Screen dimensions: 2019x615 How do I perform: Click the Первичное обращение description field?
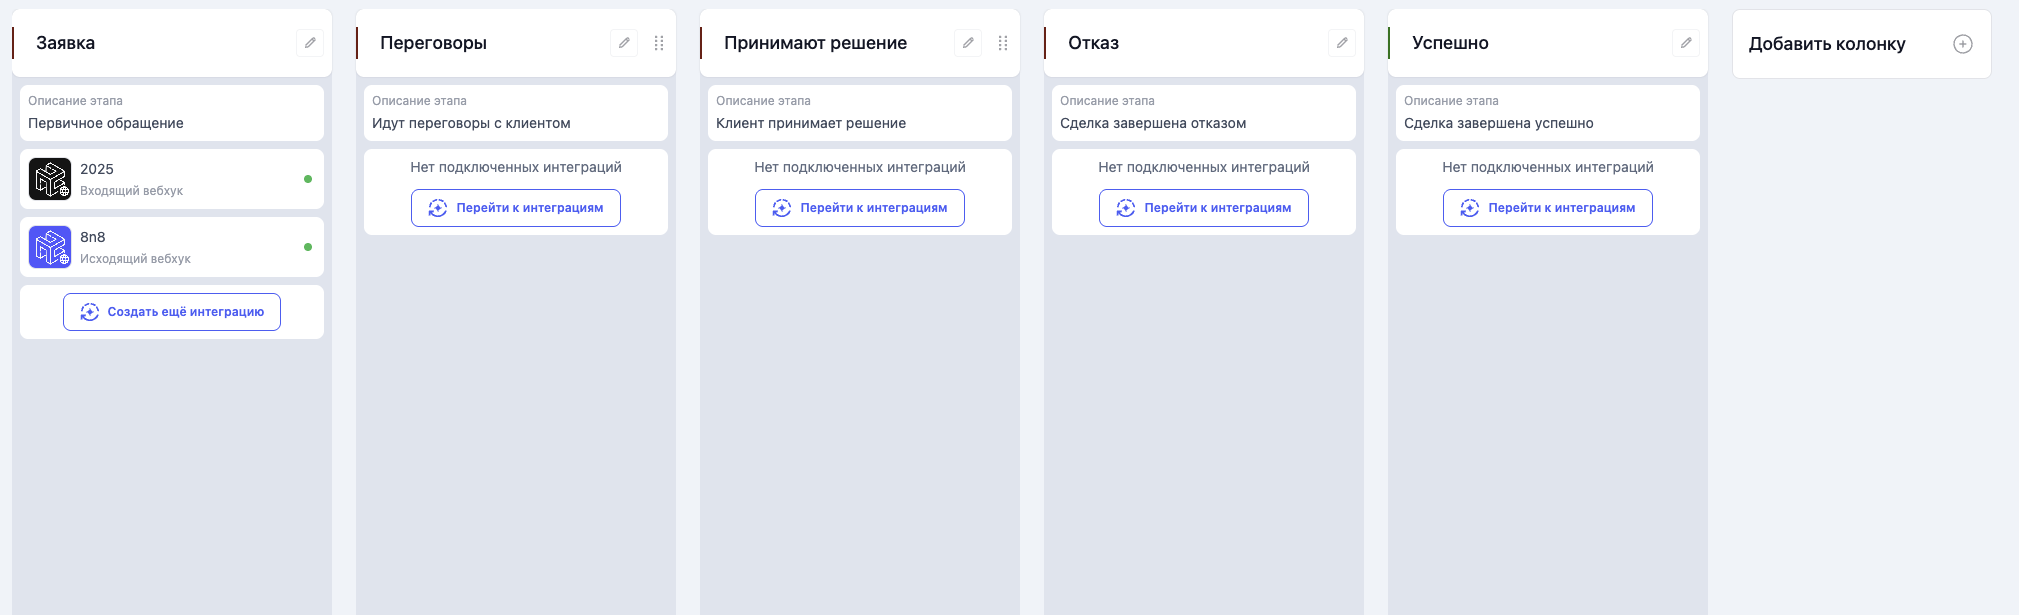tap(171, 123)
